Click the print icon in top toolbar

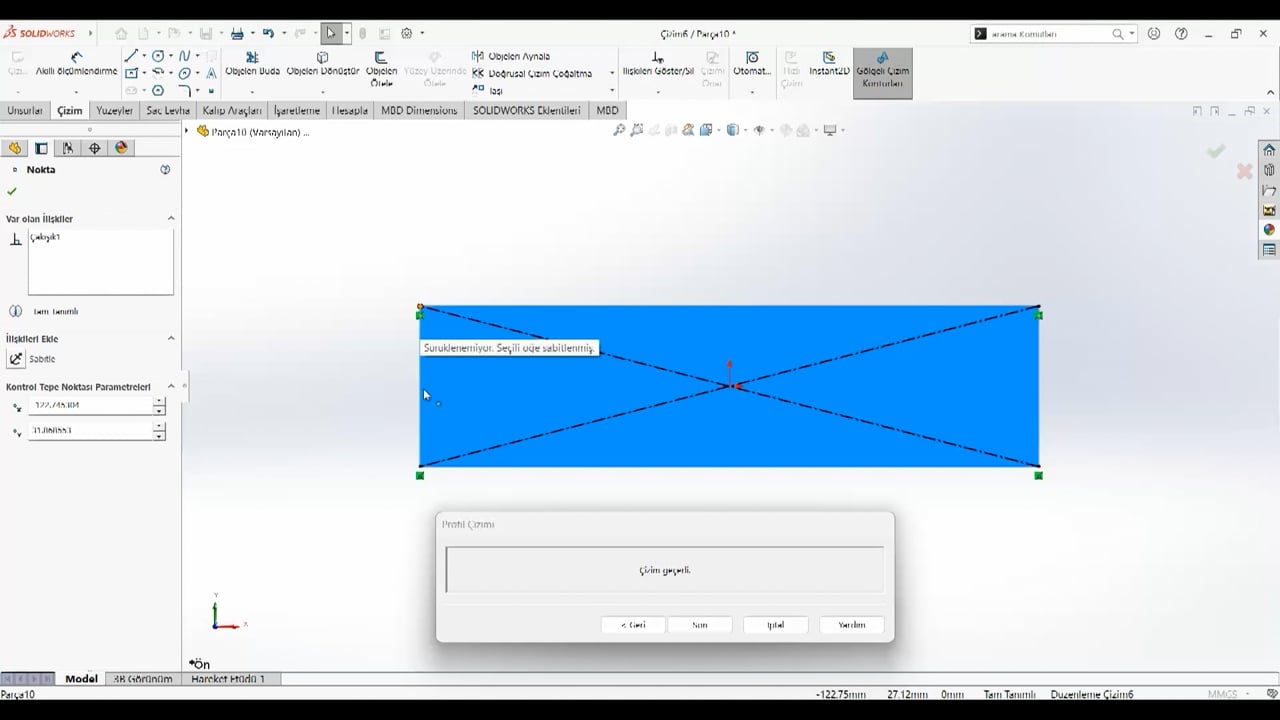point(237,33)
